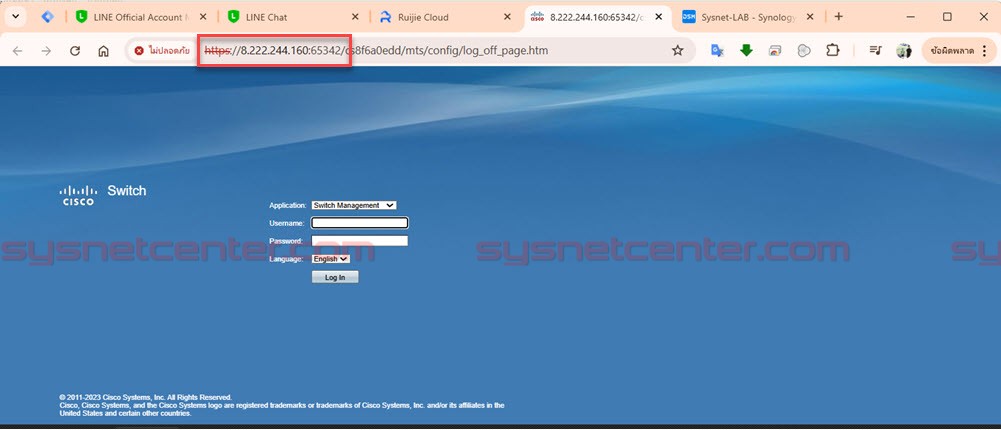
Task: Open the Chrome profile avatar
Action: coord(903,51)
